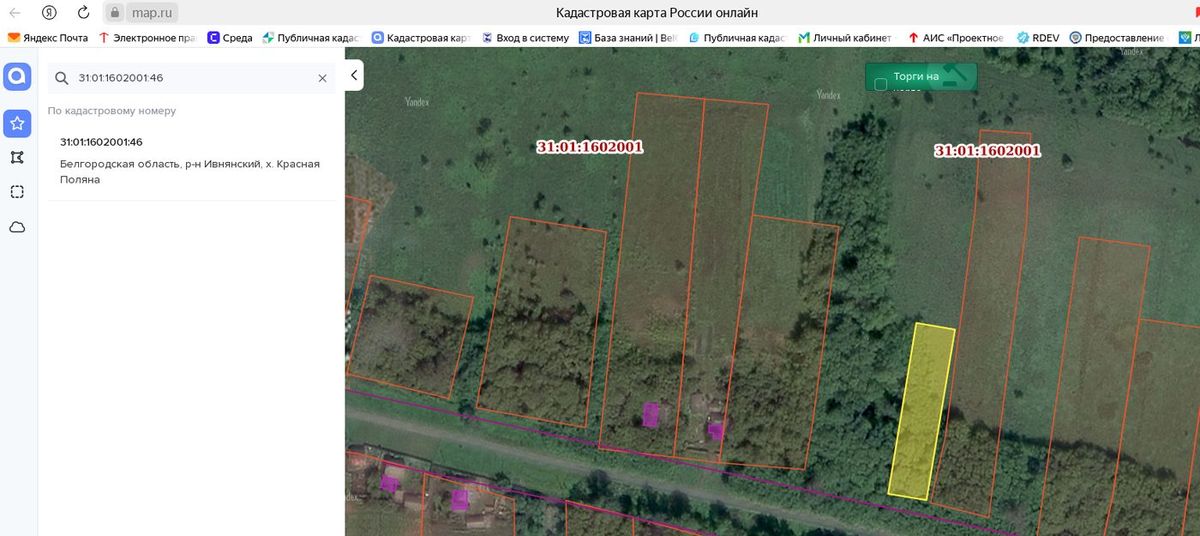
Task: Open Электронное правительство bookmark
Action: point(146,38)
